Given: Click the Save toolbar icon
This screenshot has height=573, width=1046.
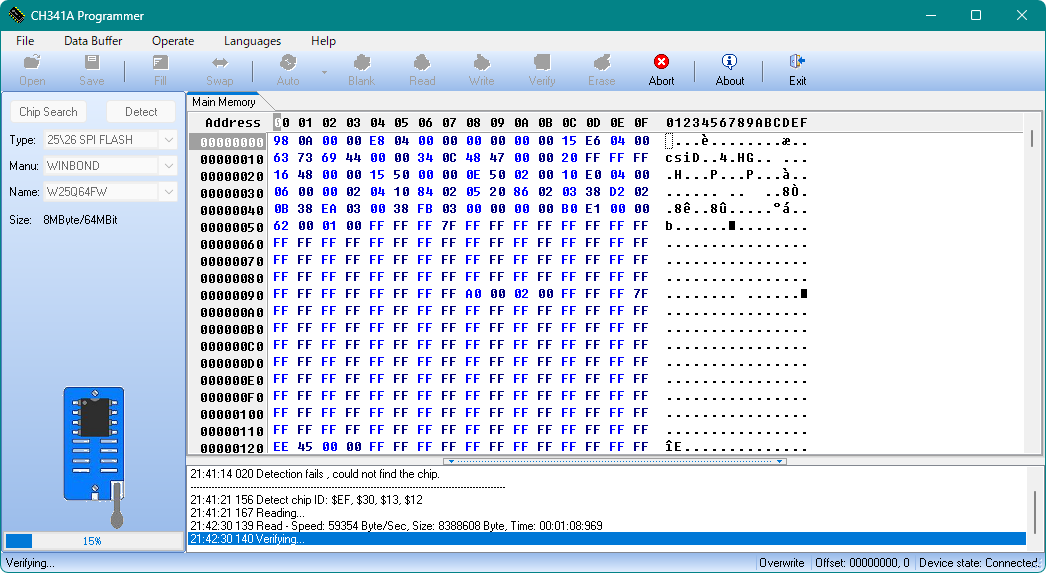Looking at the screenshot, I should coord(91,70).
